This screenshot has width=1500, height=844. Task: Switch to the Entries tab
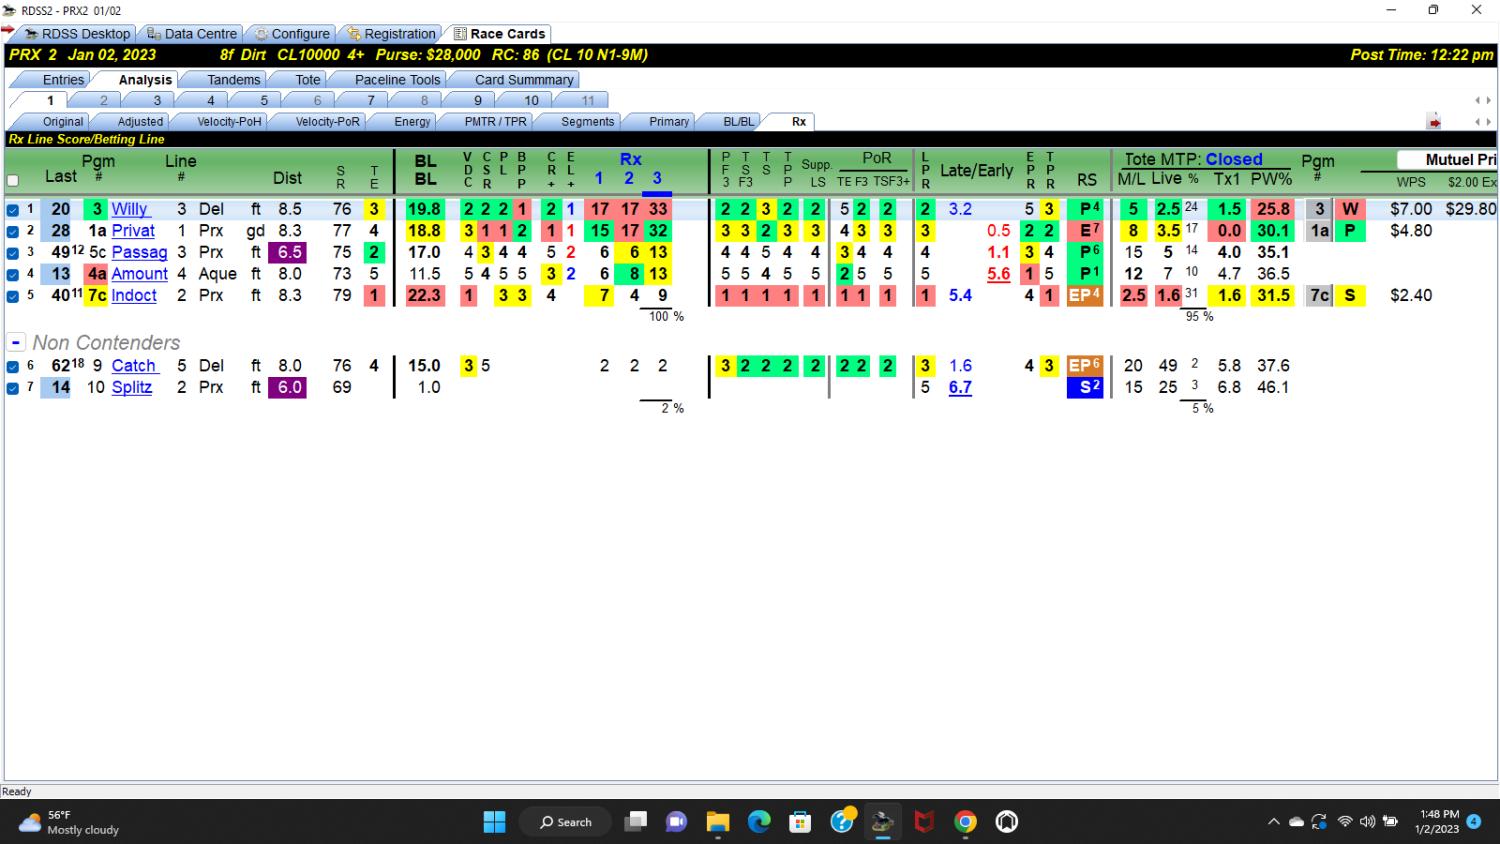pos(63,80)
